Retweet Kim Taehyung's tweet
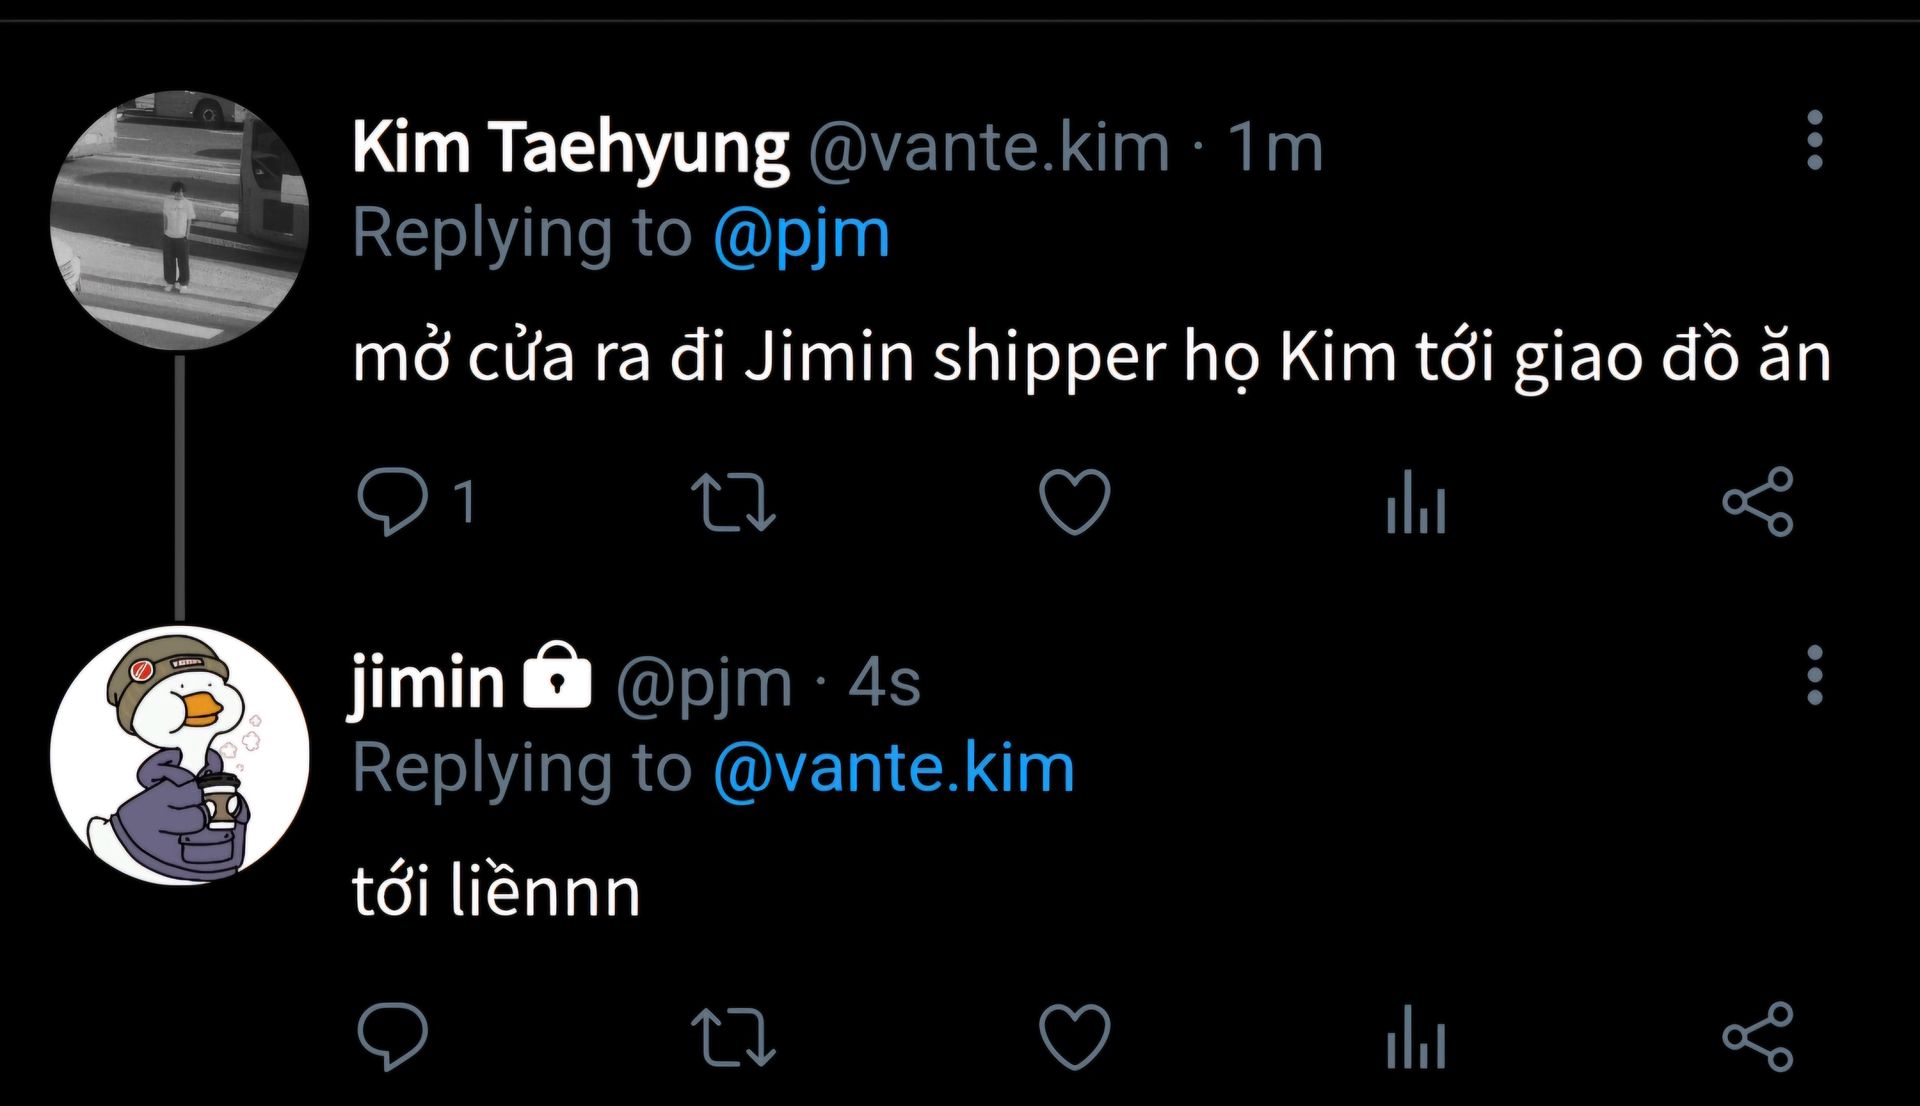This screenshot has height=1106, width=1920. pyautogui.click(x=733, y=501)
